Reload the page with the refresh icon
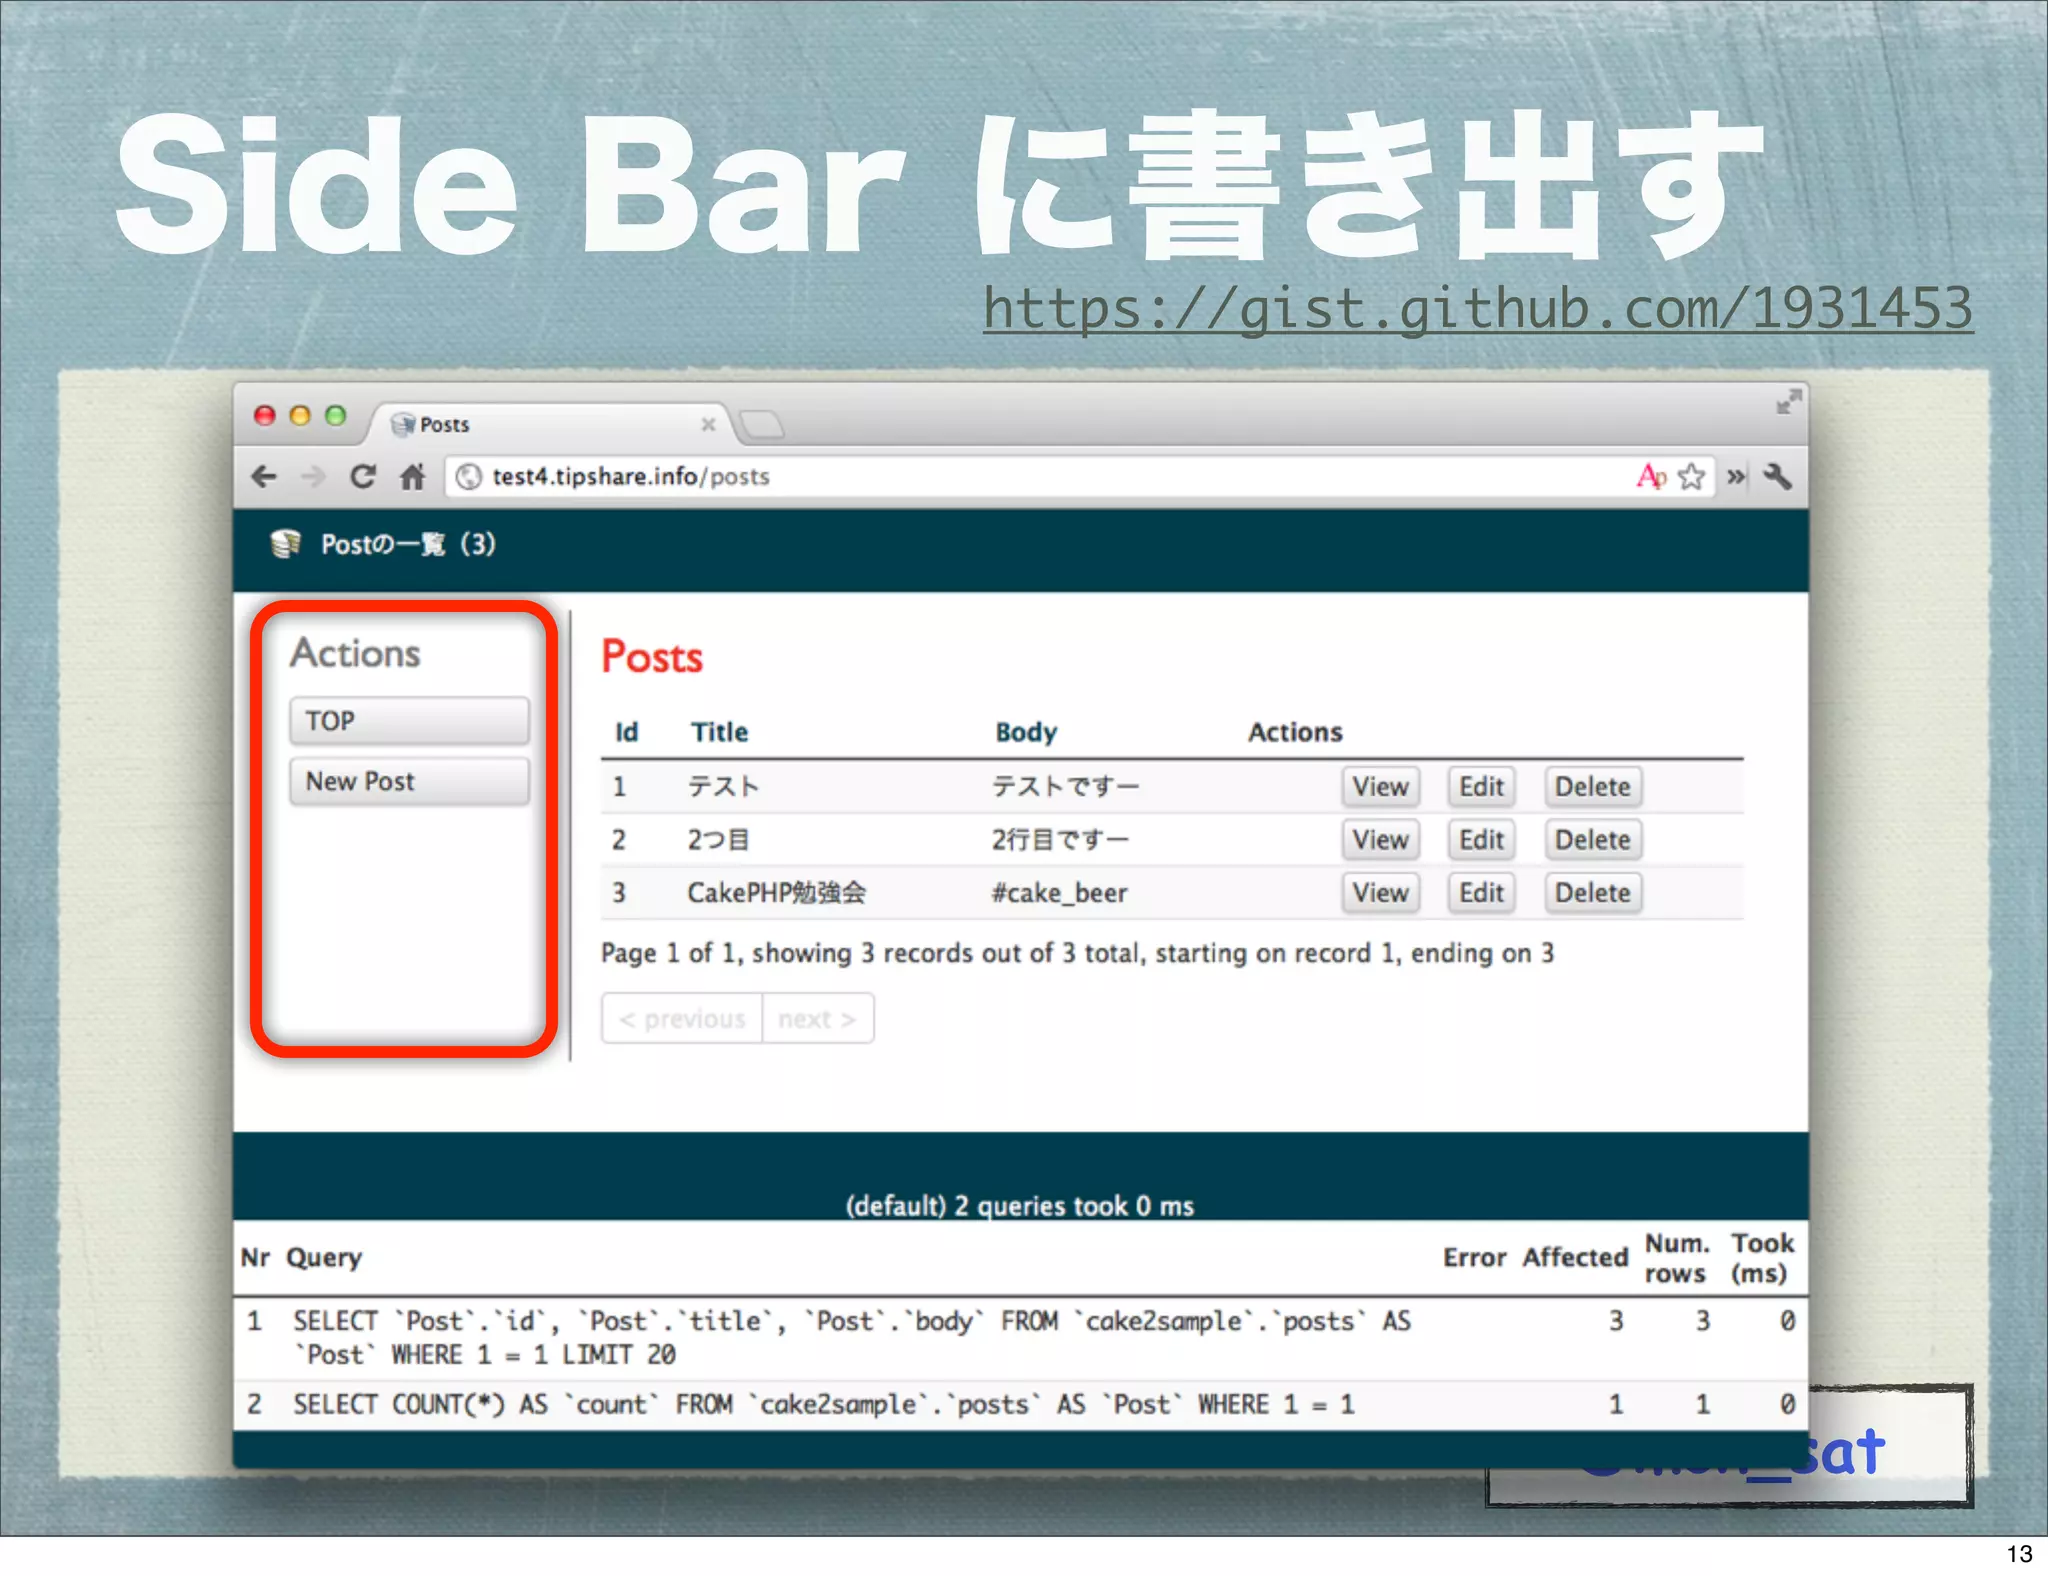 click(363, 476)
